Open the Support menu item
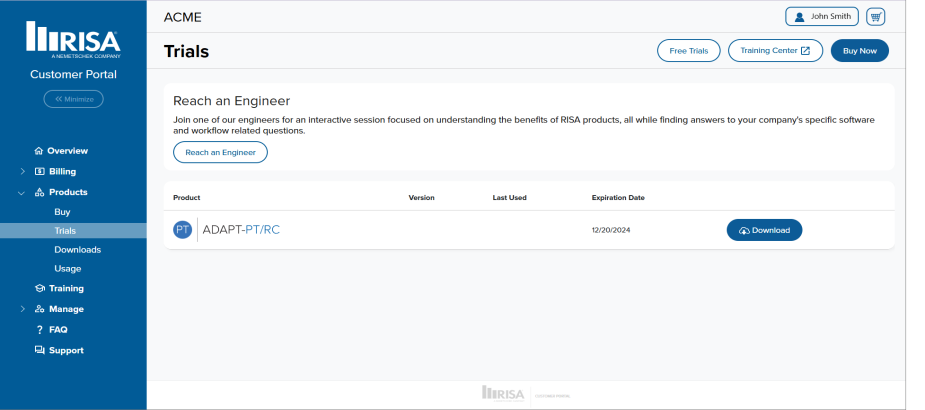 click(66, 350)
